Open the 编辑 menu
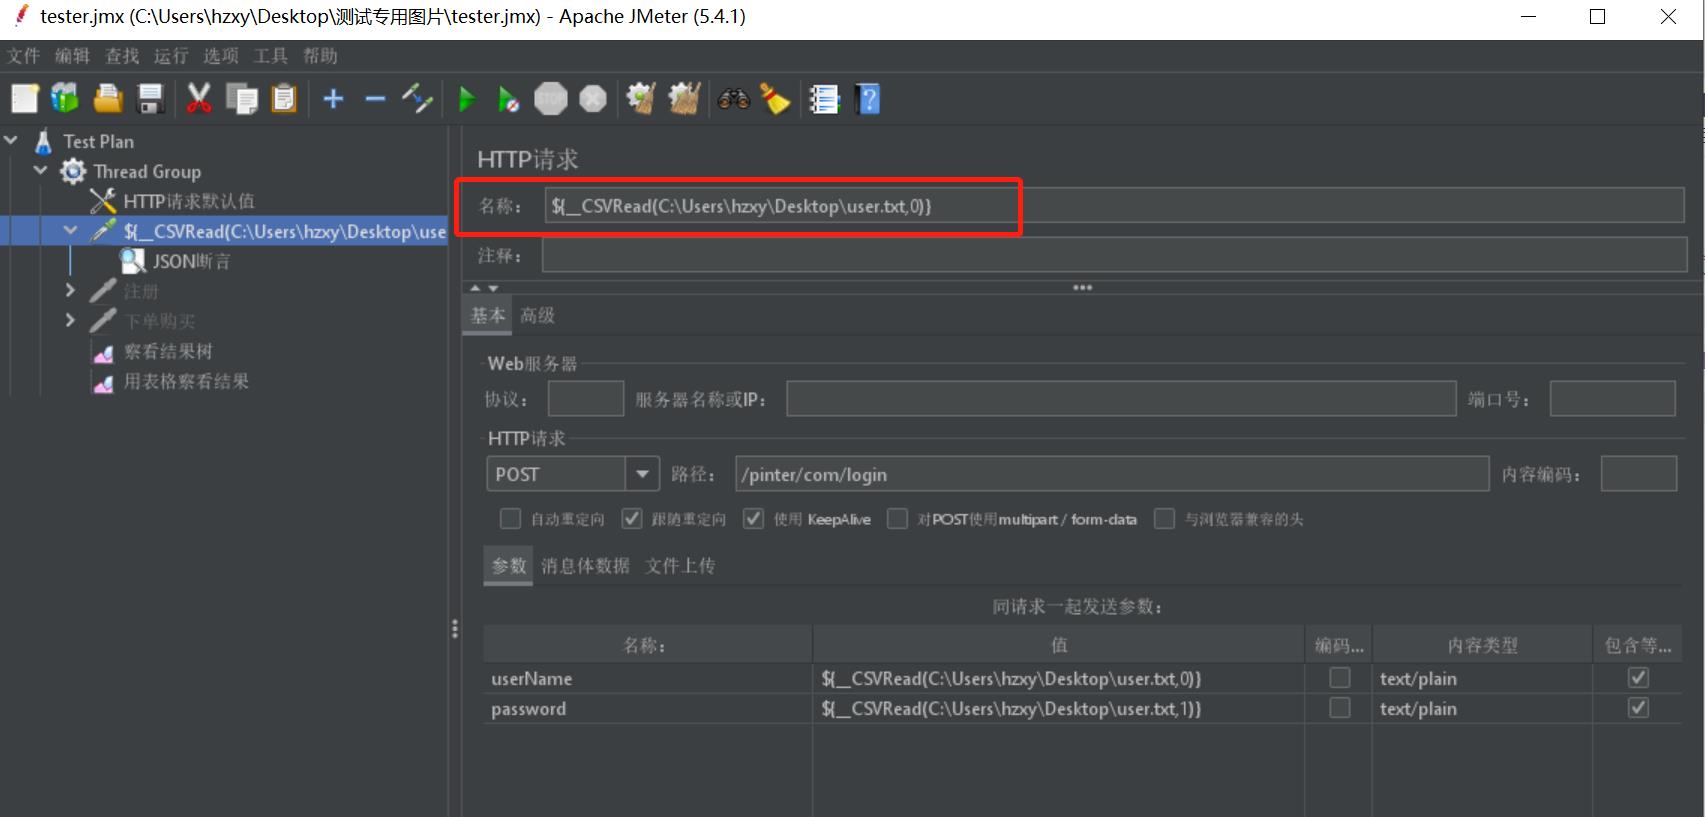 (x=72, y=56)
